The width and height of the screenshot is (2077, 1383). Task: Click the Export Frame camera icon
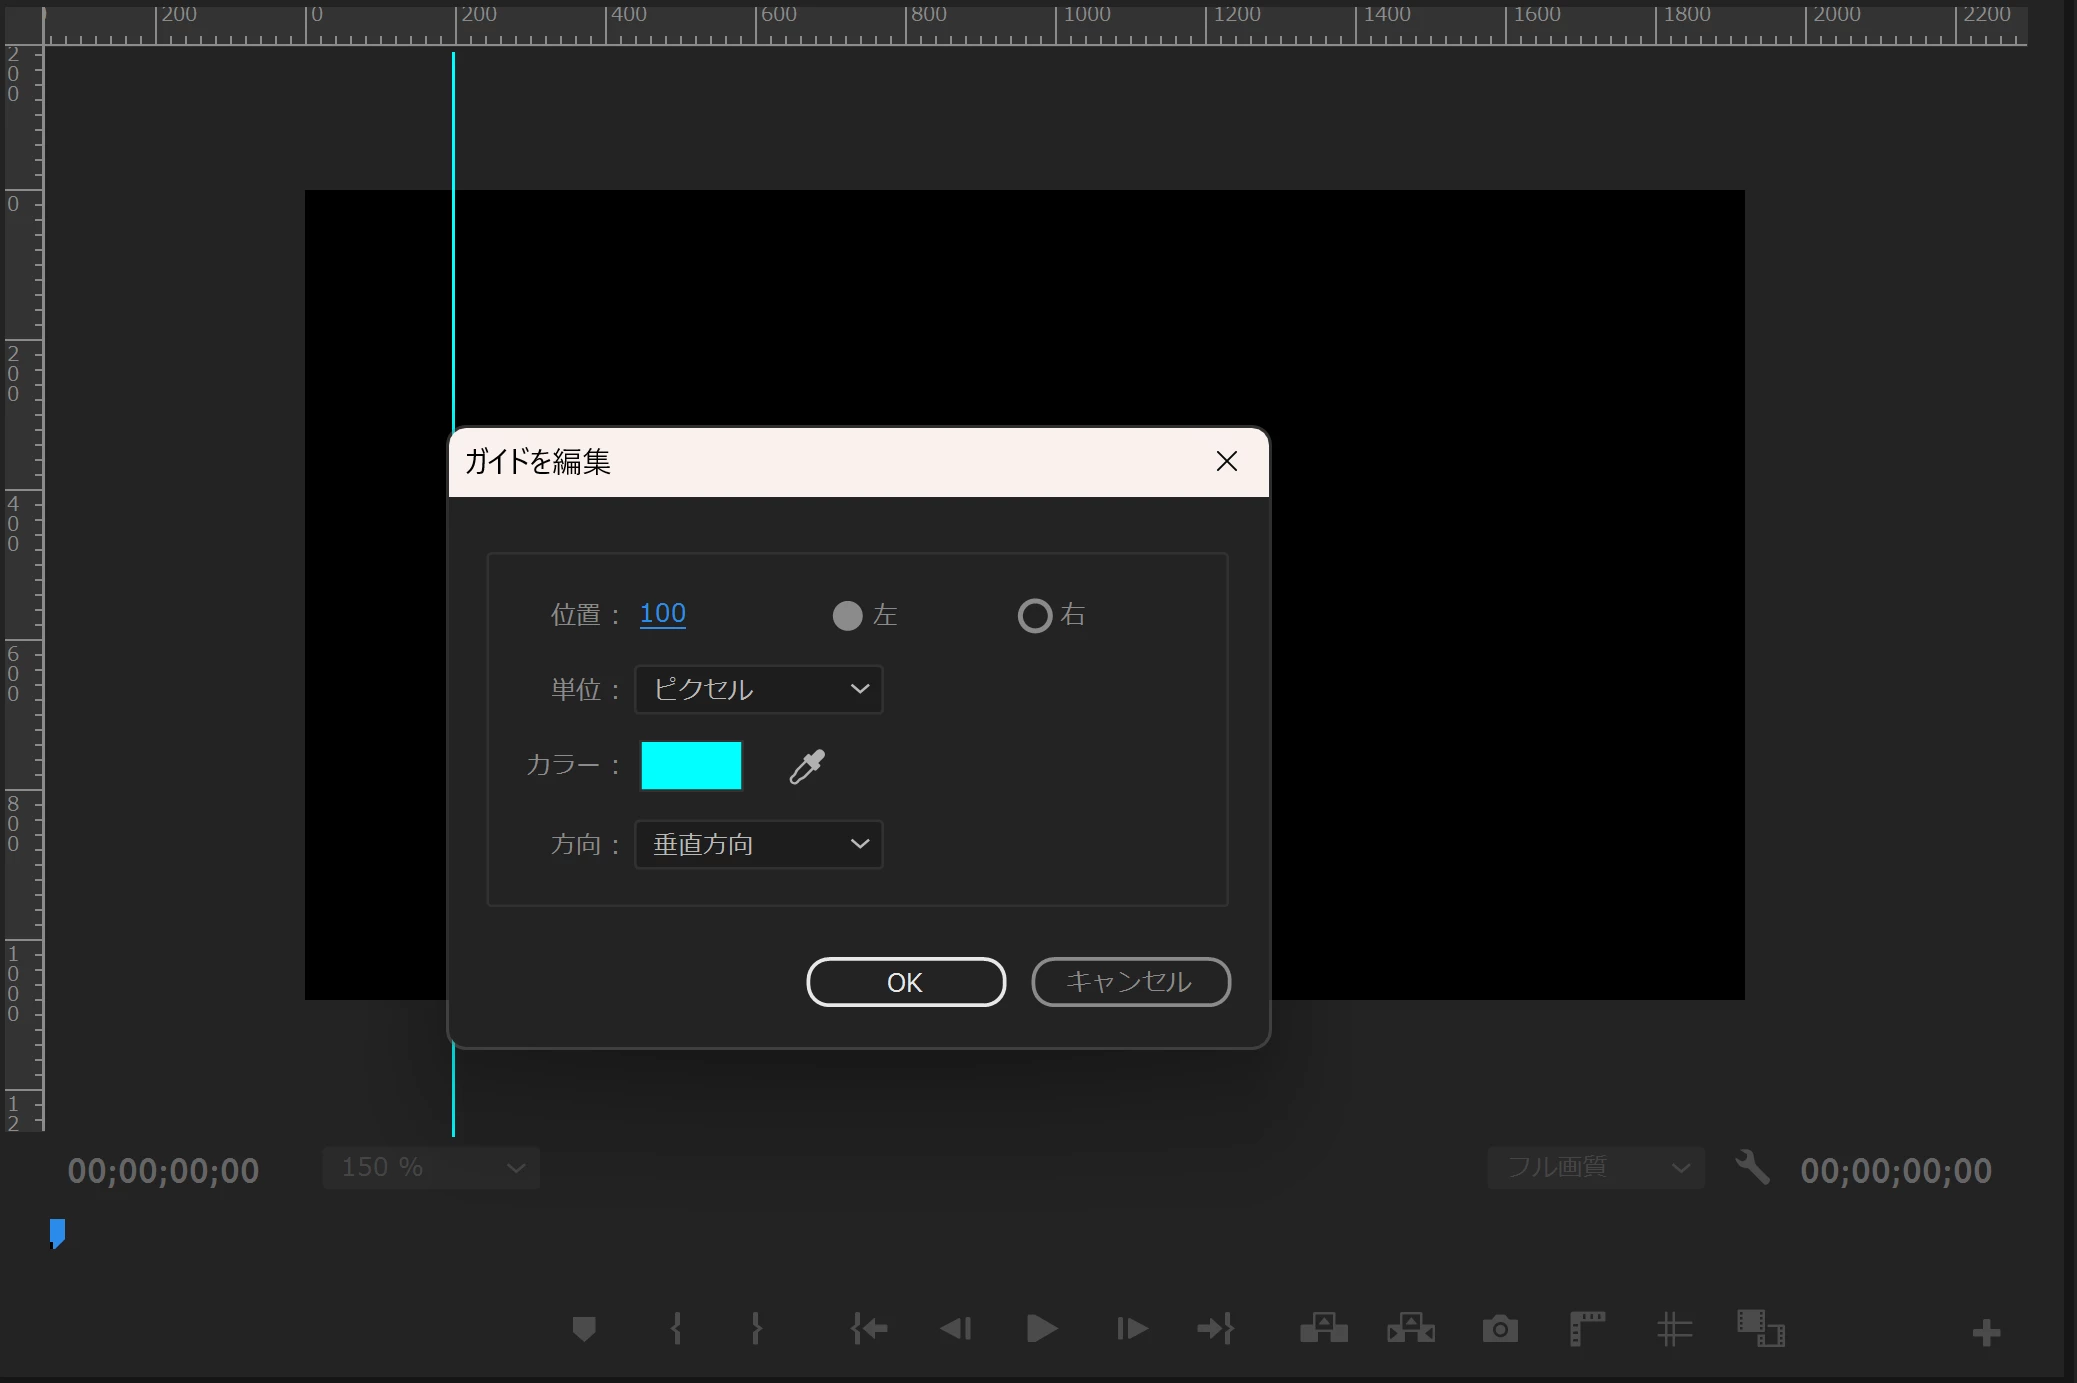pos(1500,1329)
